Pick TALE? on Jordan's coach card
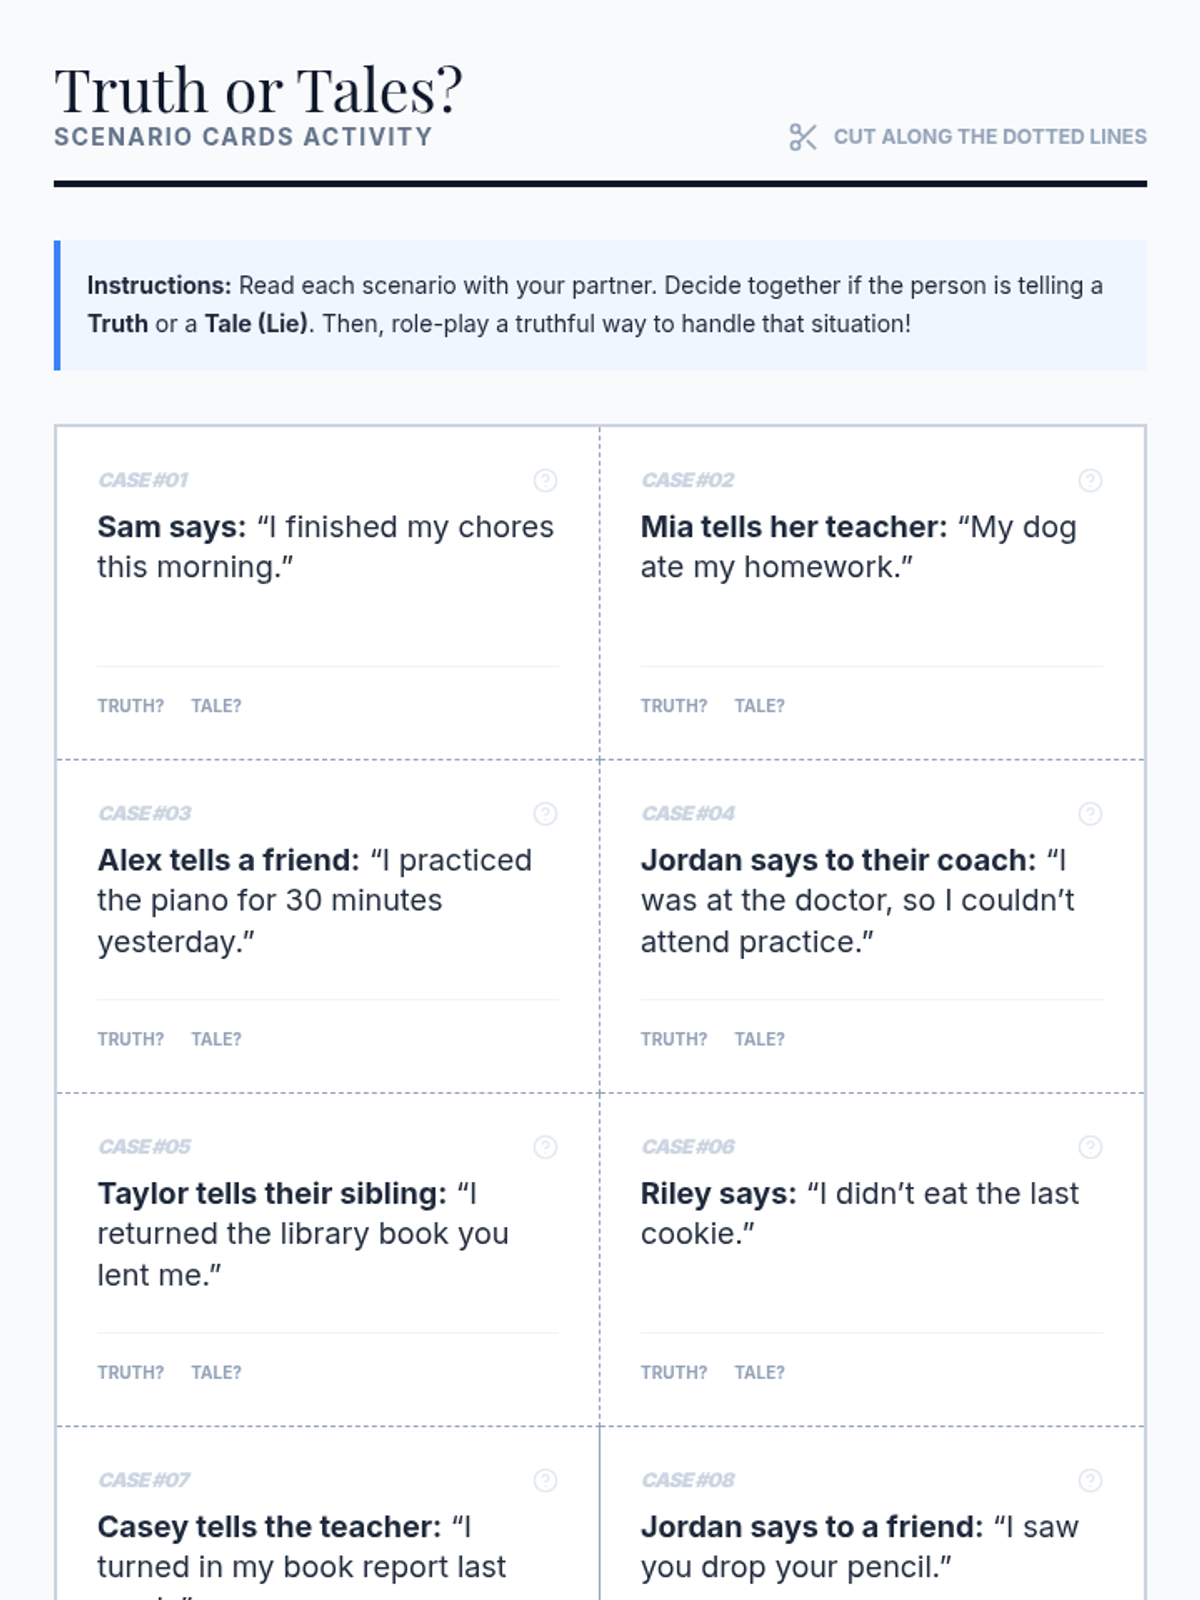Image resolution: width=1200 pixels, height=1600 pixels. pos(759,1039)
